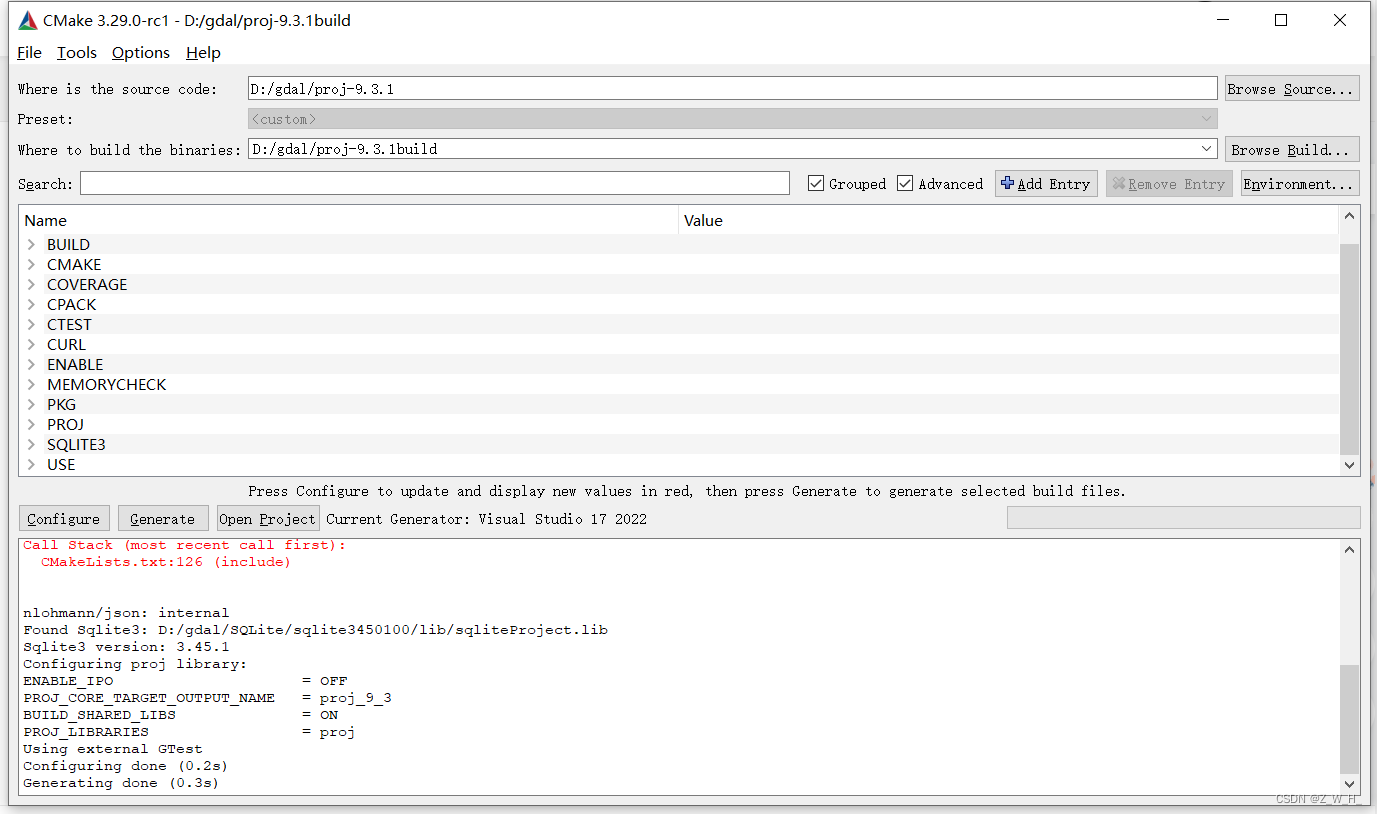The width and height of the screenshot is (1377, 814).
Task: Expand the USE group
Action: [31, 464]
